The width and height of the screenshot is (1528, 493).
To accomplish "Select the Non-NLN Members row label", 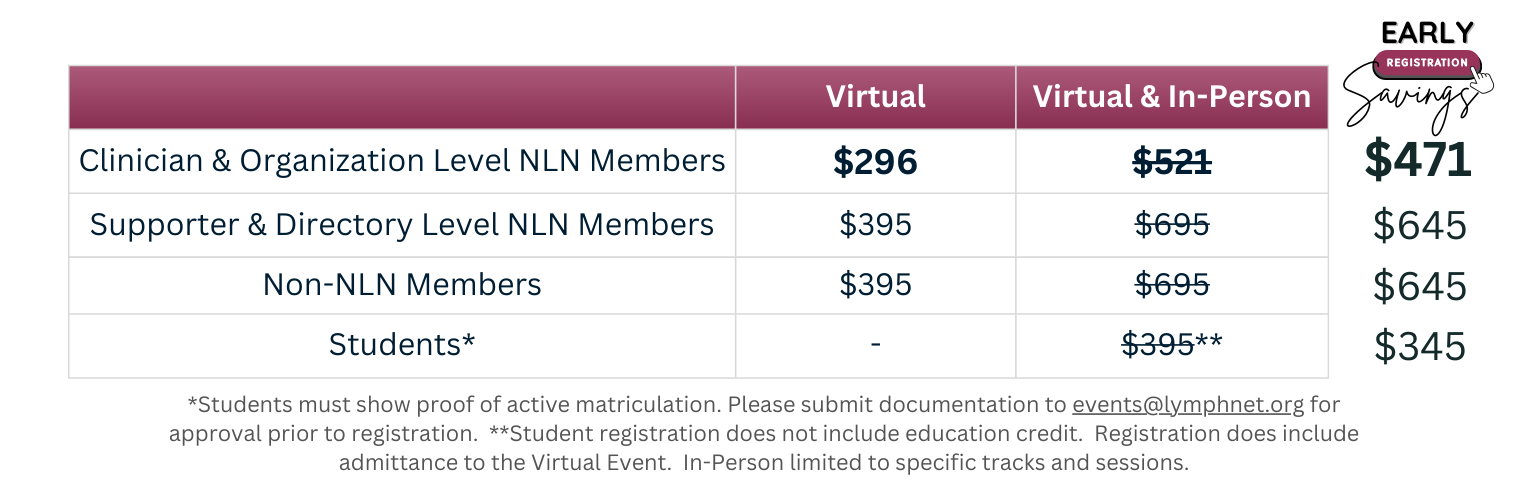I will point(402,285).
